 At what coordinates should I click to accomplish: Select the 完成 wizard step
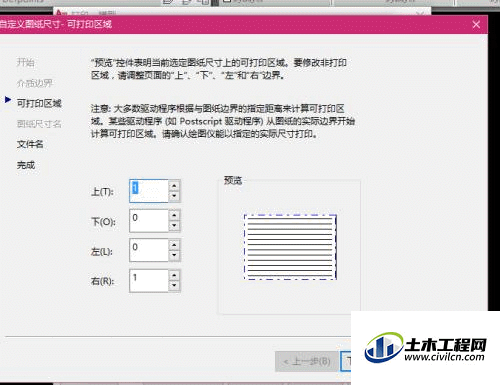(26, 165)
